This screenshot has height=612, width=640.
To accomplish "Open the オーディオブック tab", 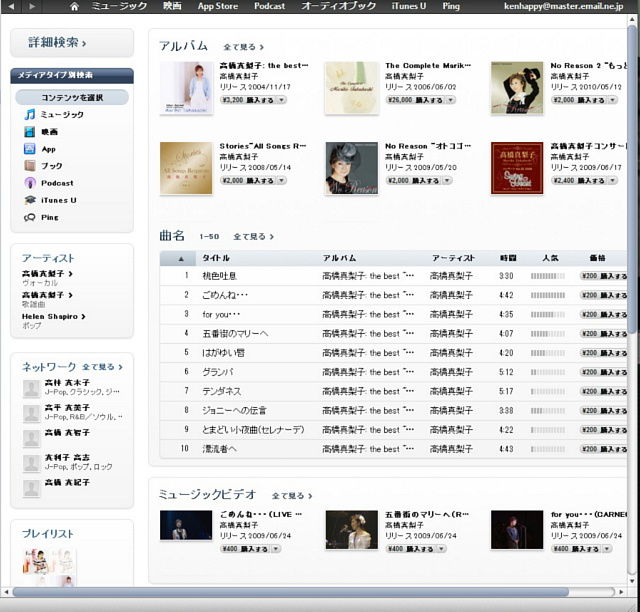I will (x=338, y=6).
